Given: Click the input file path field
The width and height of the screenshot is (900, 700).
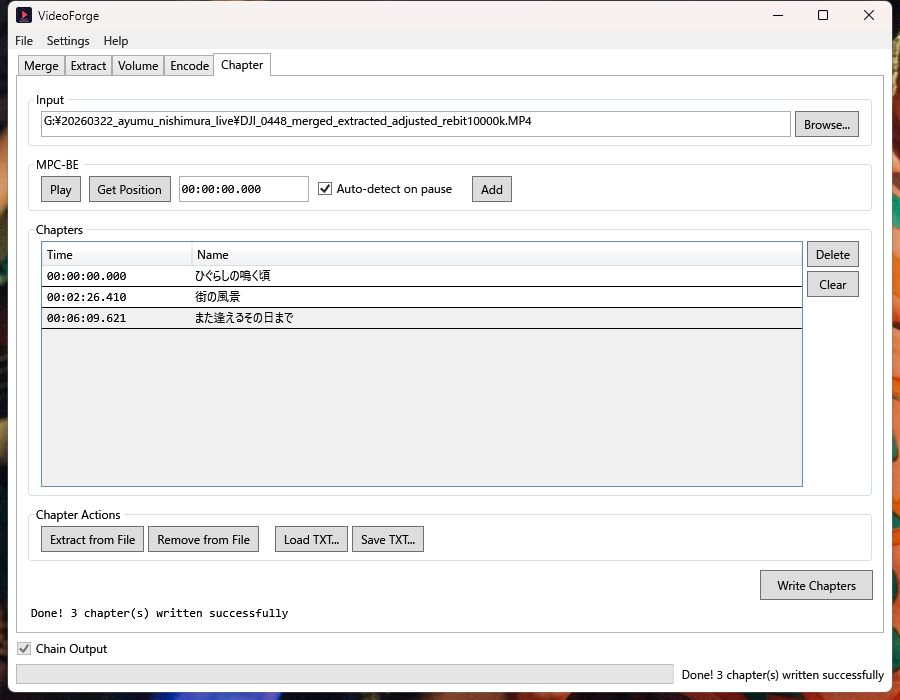Looking at the screenshot, I should [415, 124].
